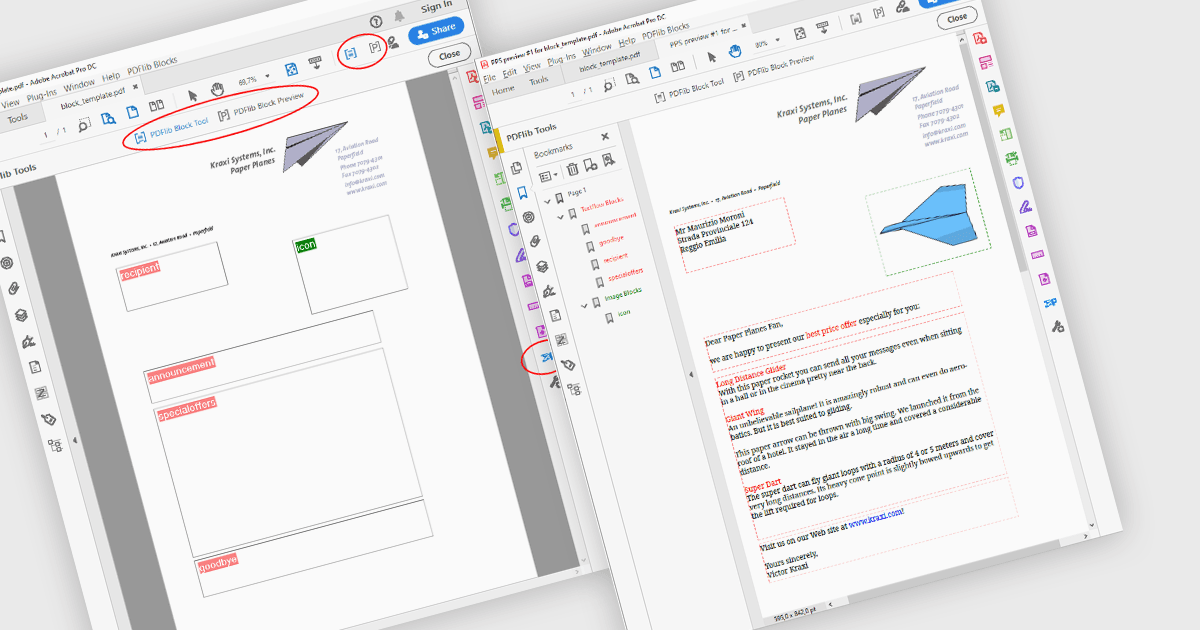Open the Home tab in right window
Screen dimensions: 1200x630
[504, 88]
